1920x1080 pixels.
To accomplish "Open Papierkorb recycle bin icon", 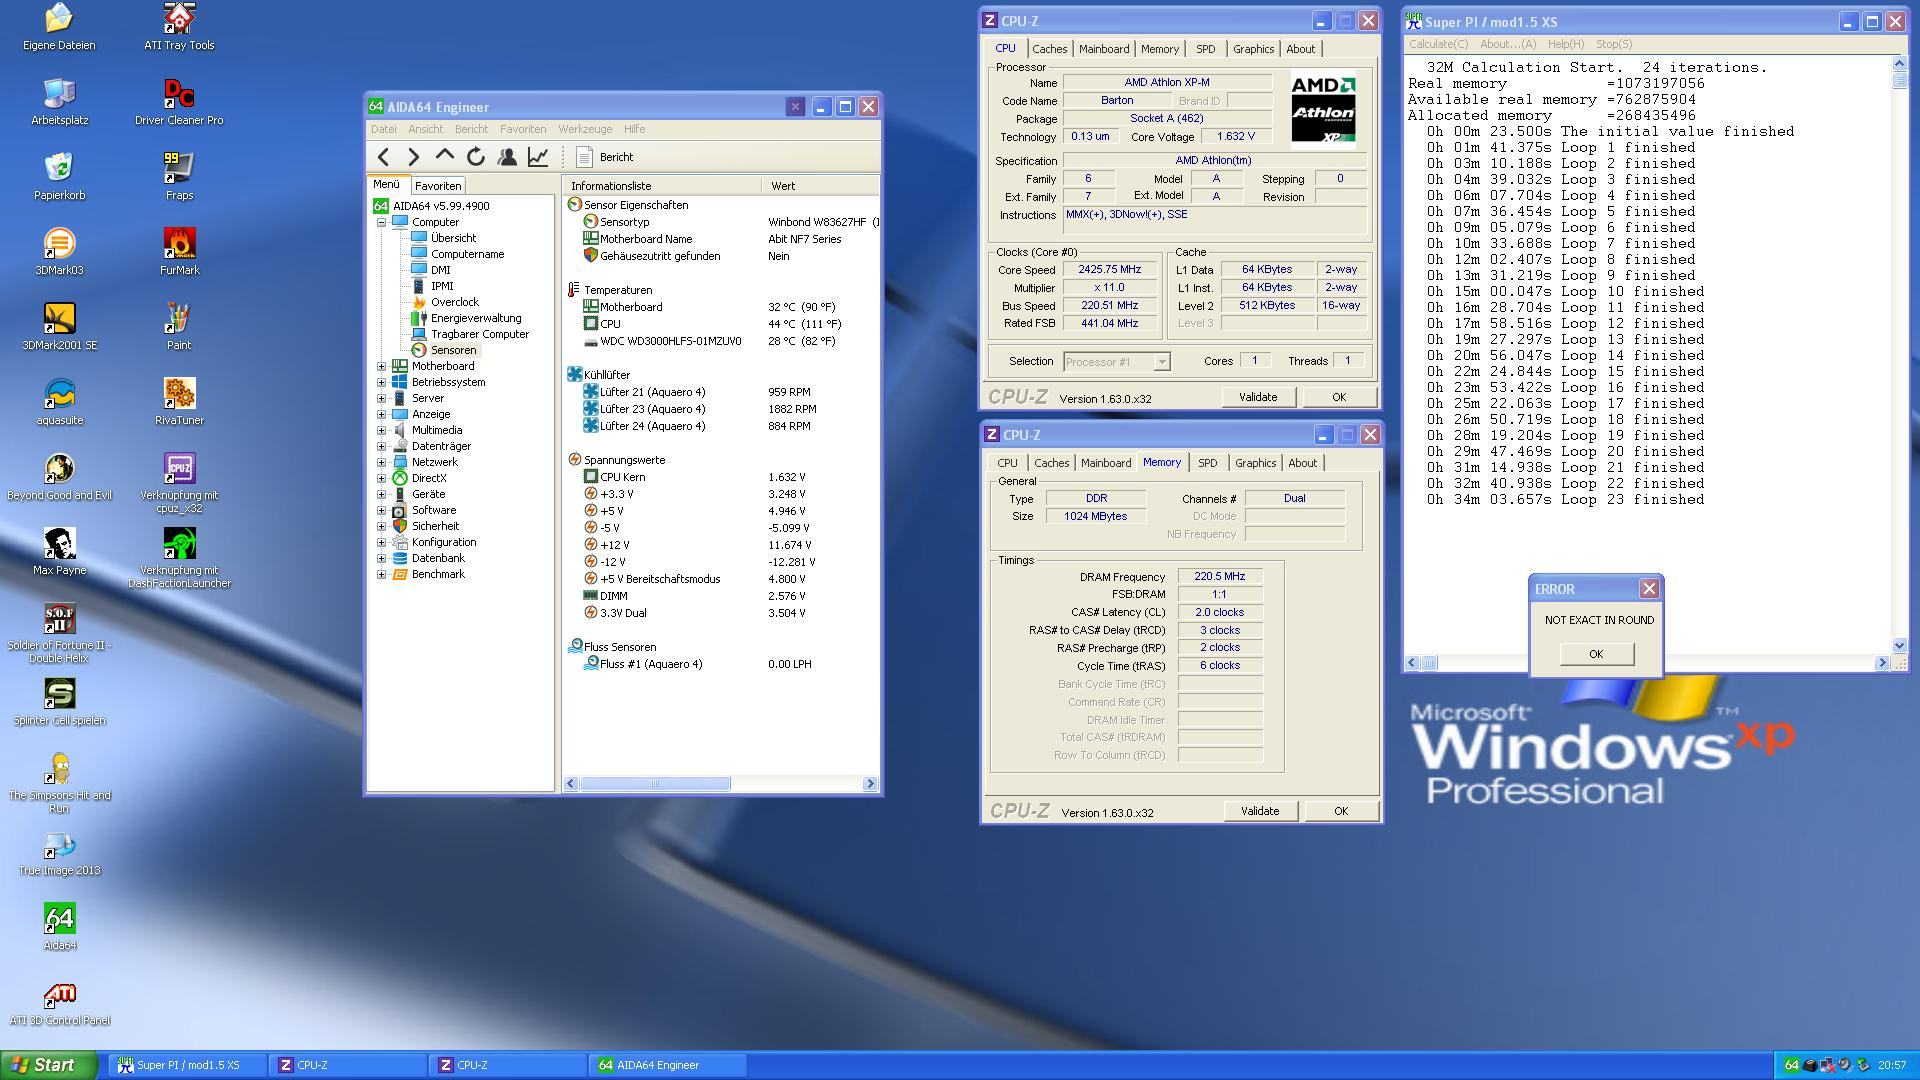I will pos(59,177).
